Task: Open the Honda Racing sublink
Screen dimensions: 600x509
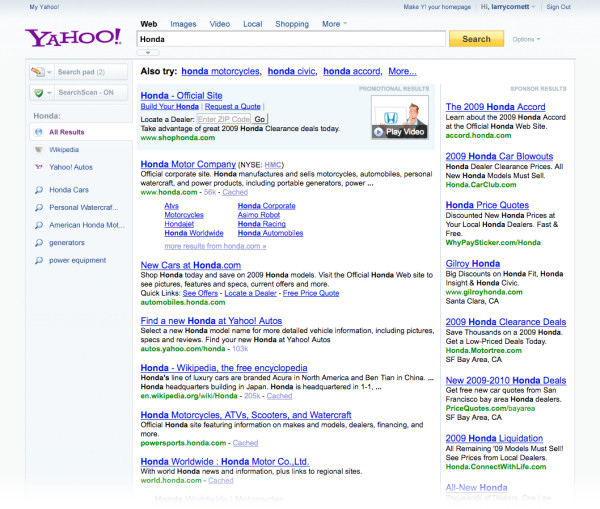Action: tap(262, 224)
